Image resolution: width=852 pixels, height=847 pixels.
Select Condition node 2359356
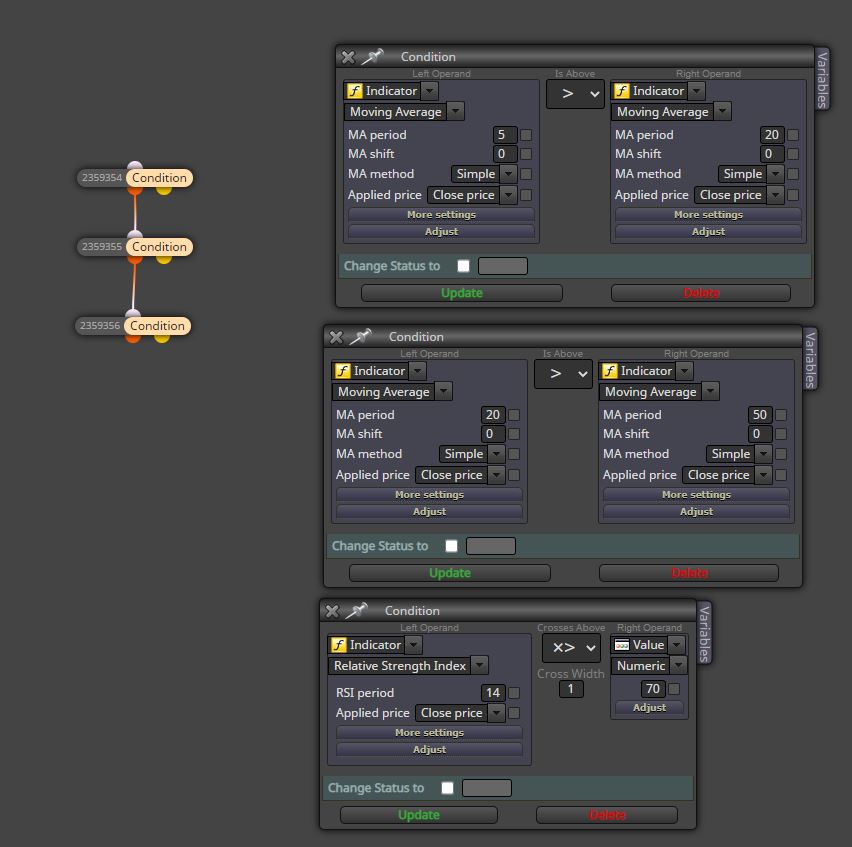158,325
